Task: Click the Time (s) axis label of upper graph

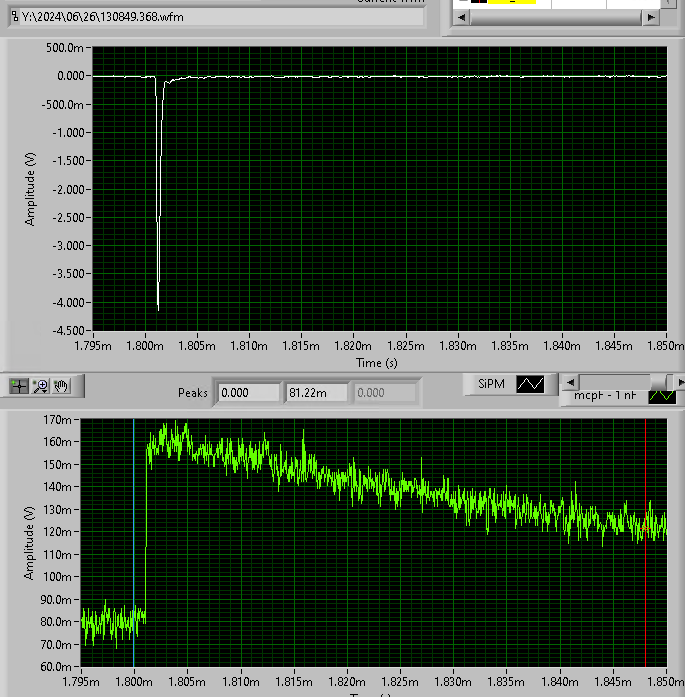Action: [x=377, y=363]
